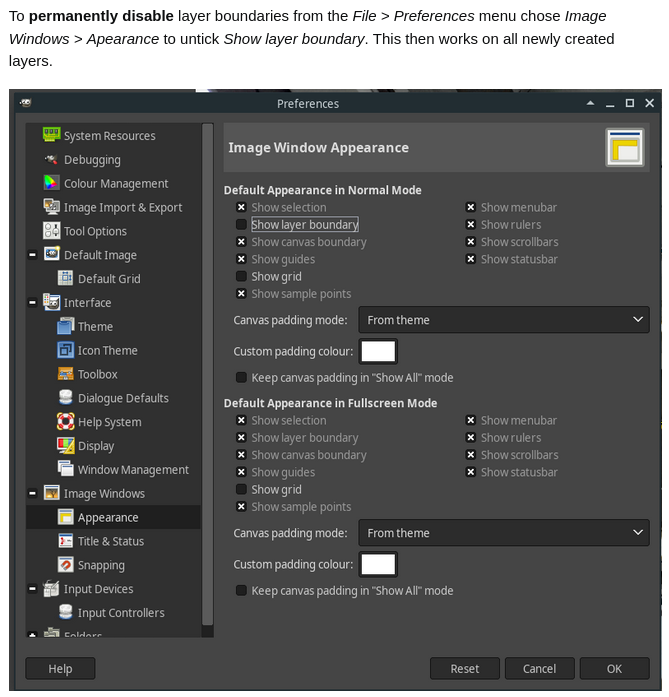Toggle Keep canvas padding in Fullscreen Mode
The image size is (669, 697).
coord(241,590)
